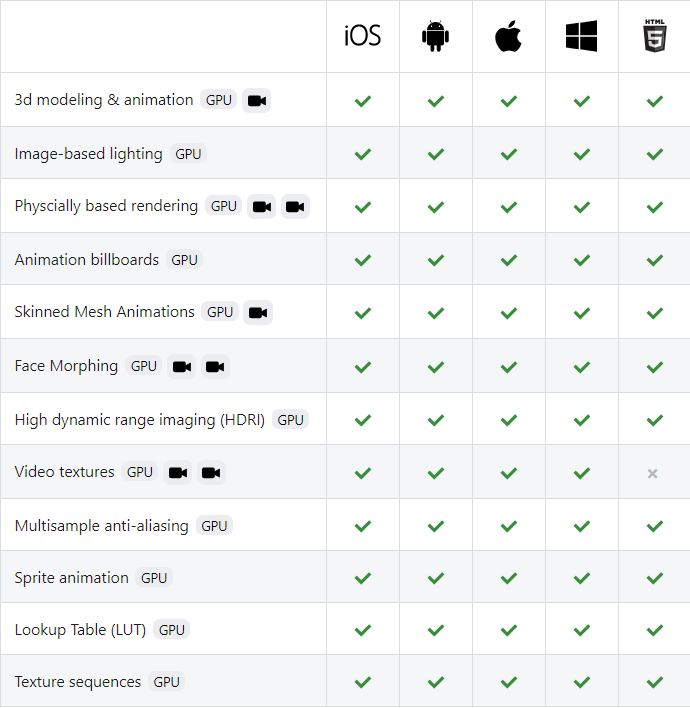Click GPU badge beside Image-based lighting

[x=188, y=154]
